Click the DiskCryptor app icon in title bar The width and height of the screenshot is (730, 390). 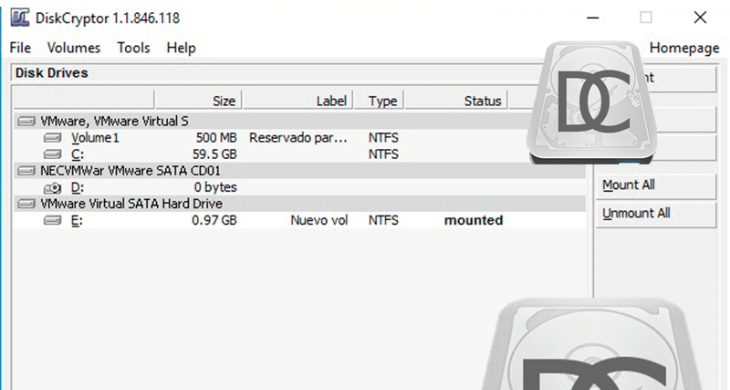click(20, 18)
